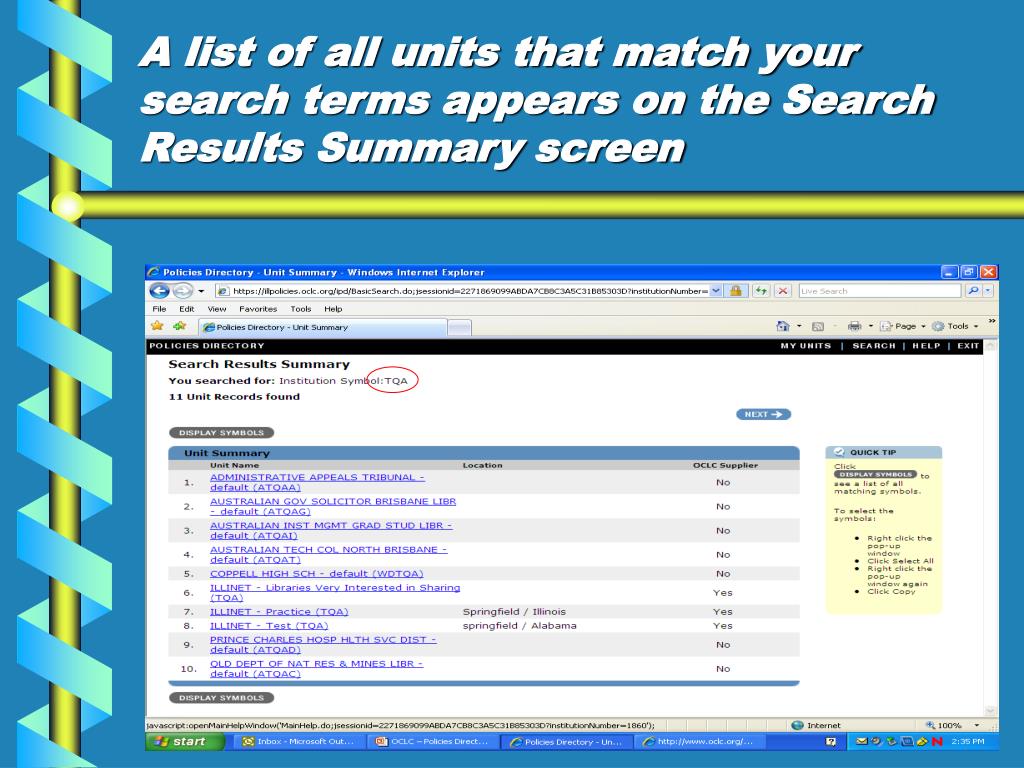Open the Page toolbar menu

click(903, 326)
